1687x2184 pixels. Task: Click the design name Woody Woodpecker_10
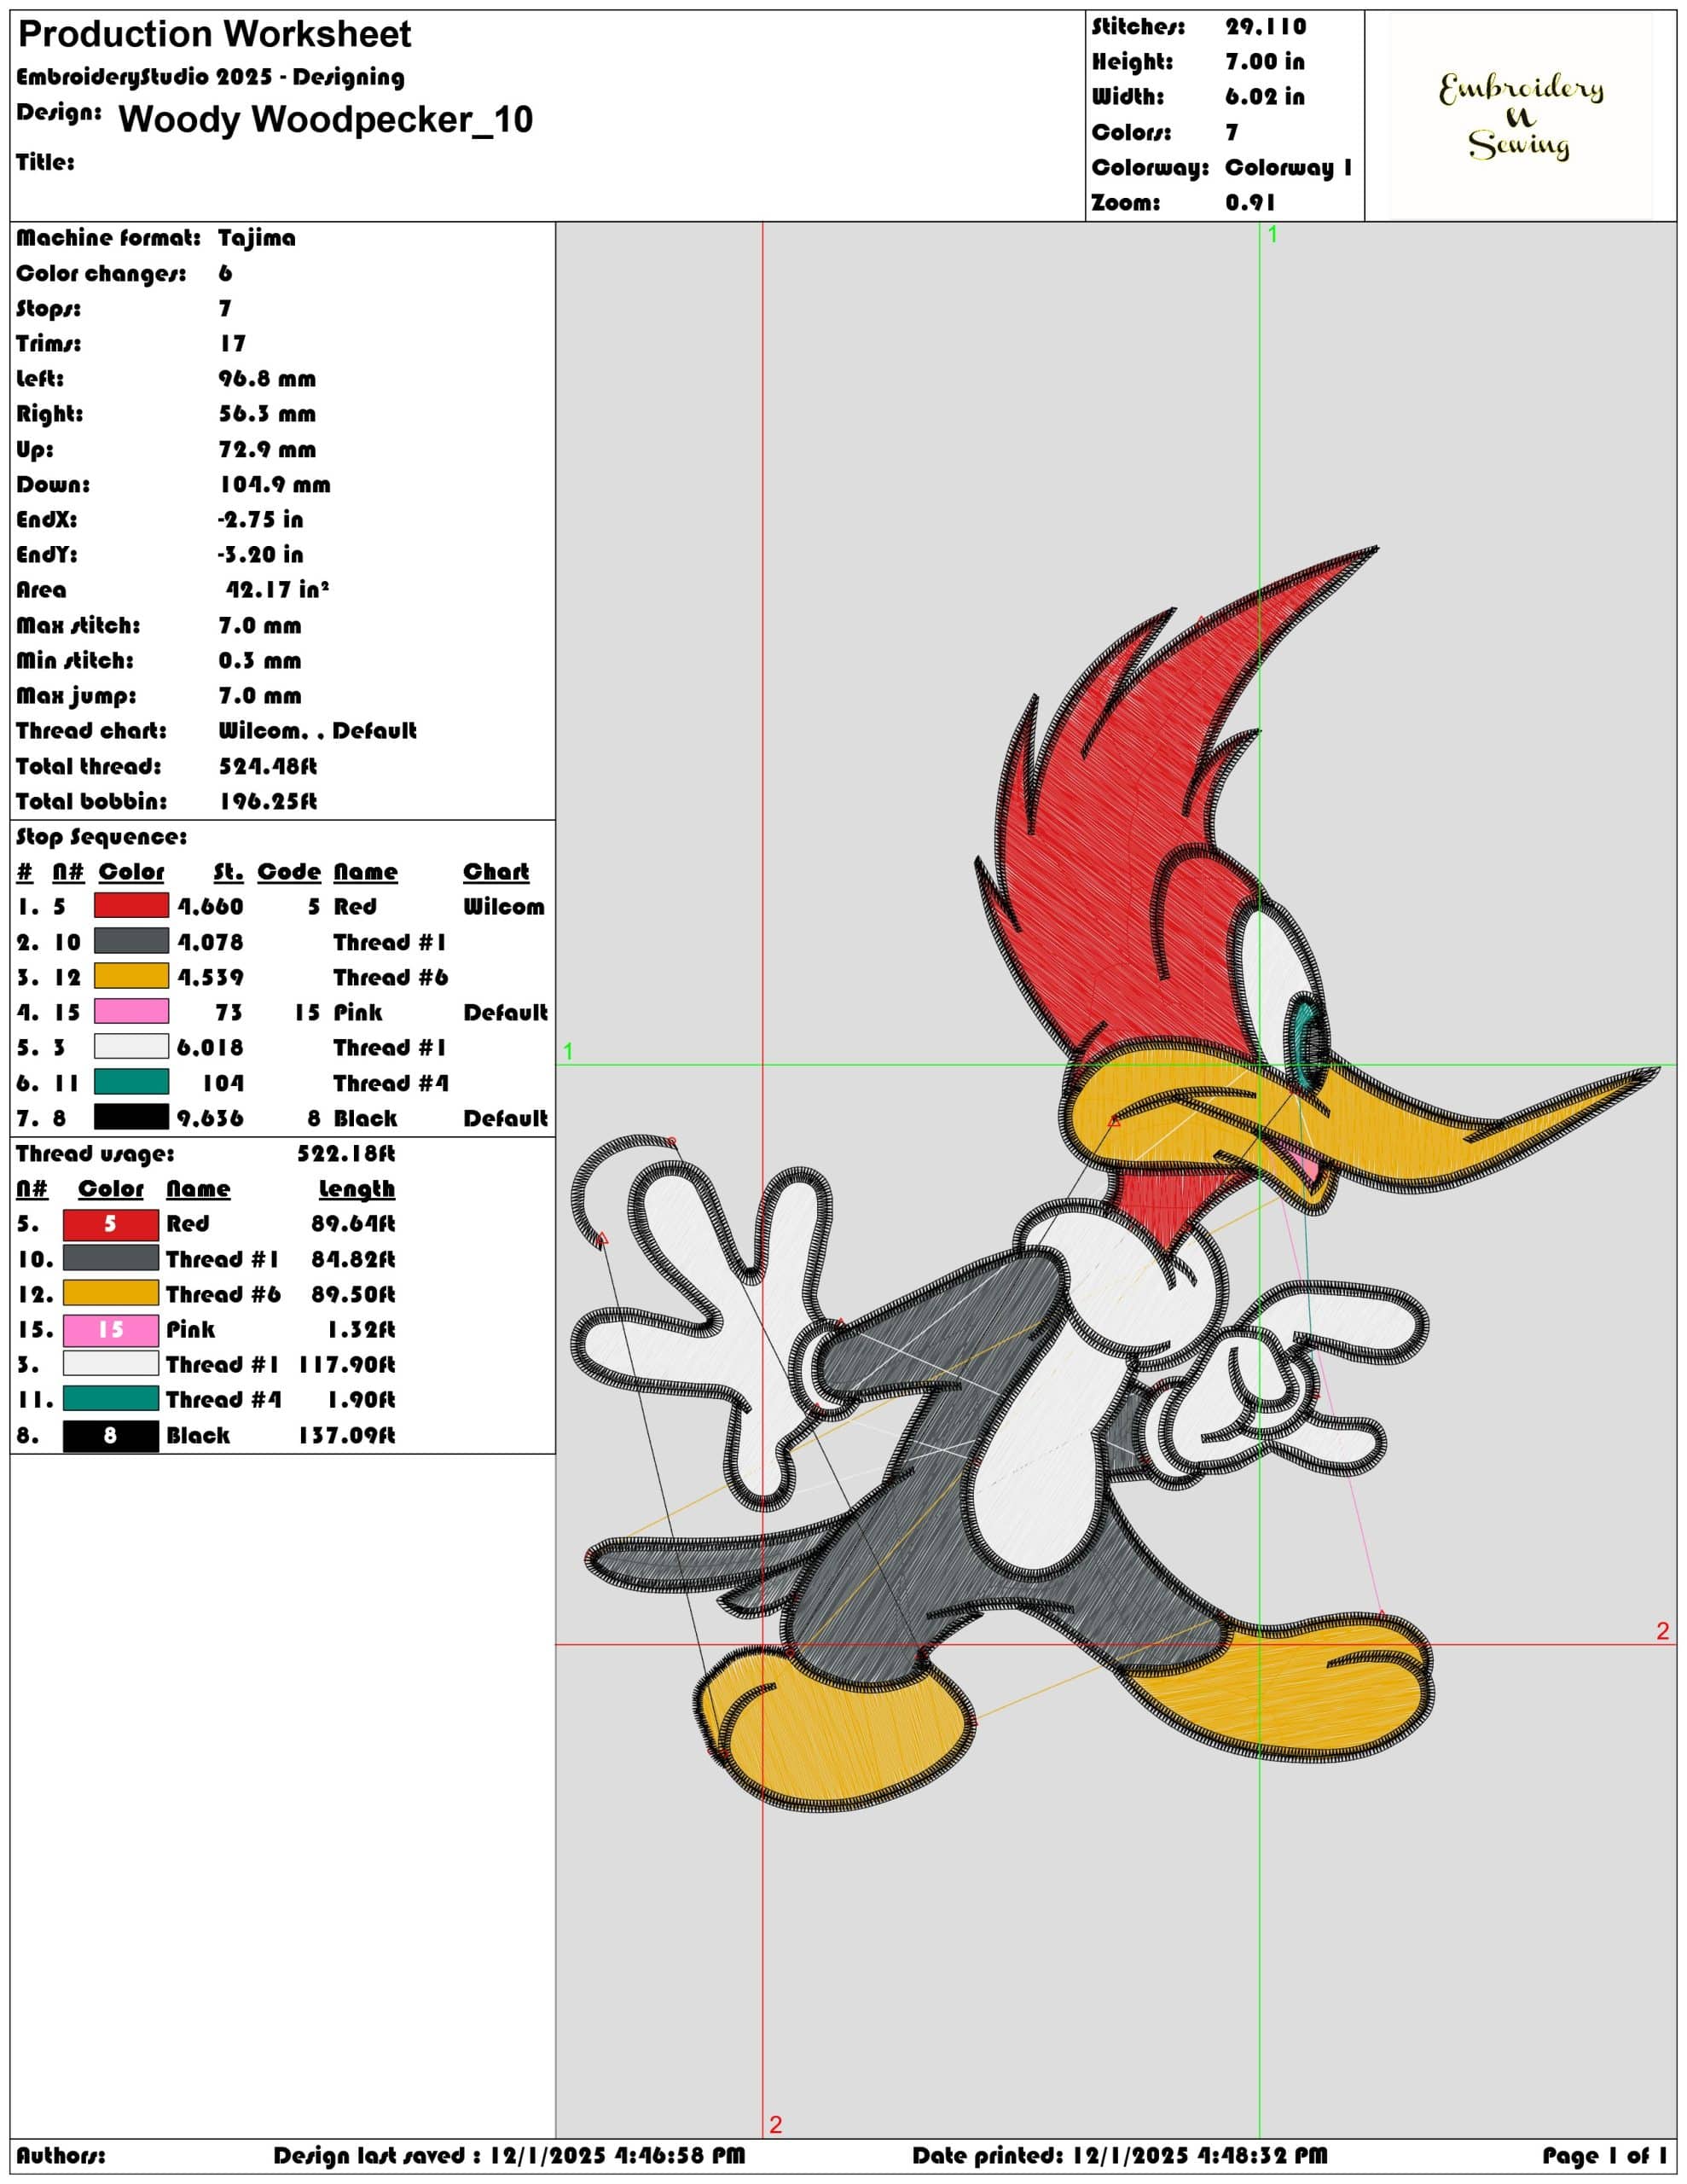click(325, 119)
